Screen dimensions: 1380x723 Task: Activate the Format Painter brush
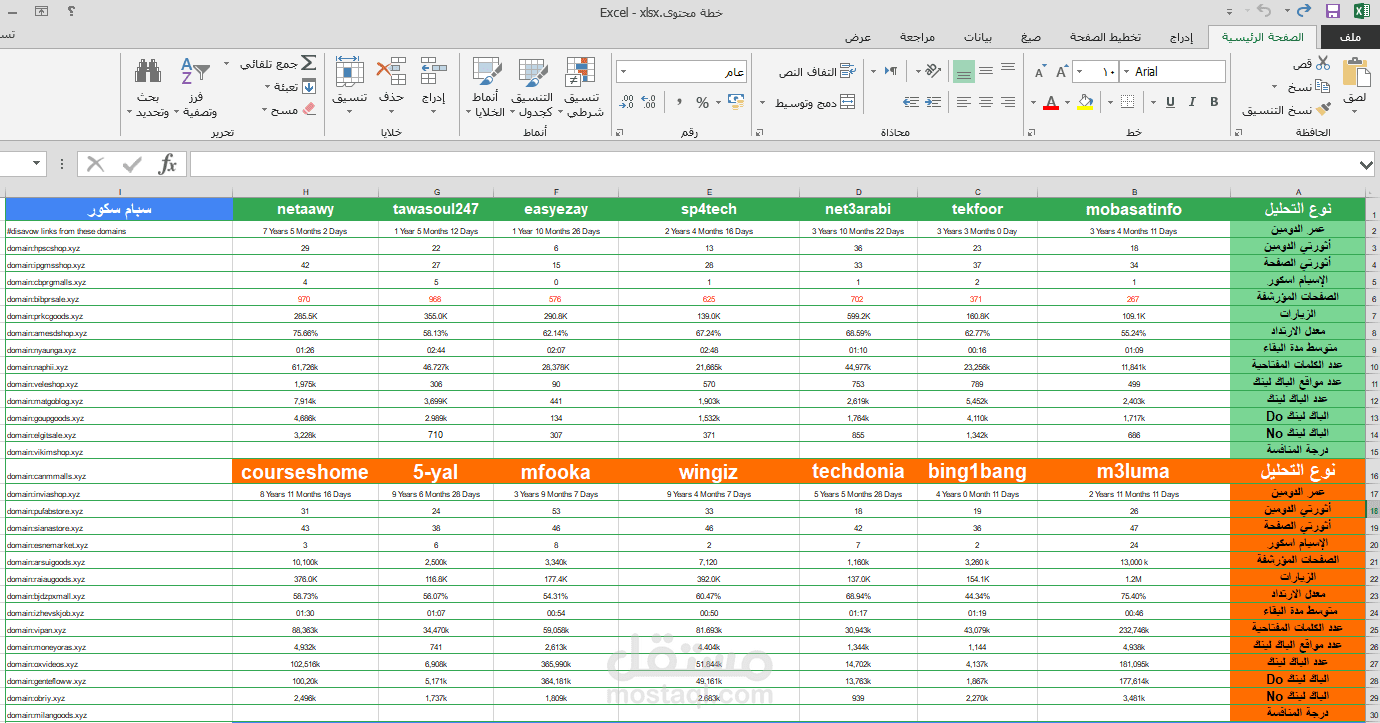click(1323, 109)
